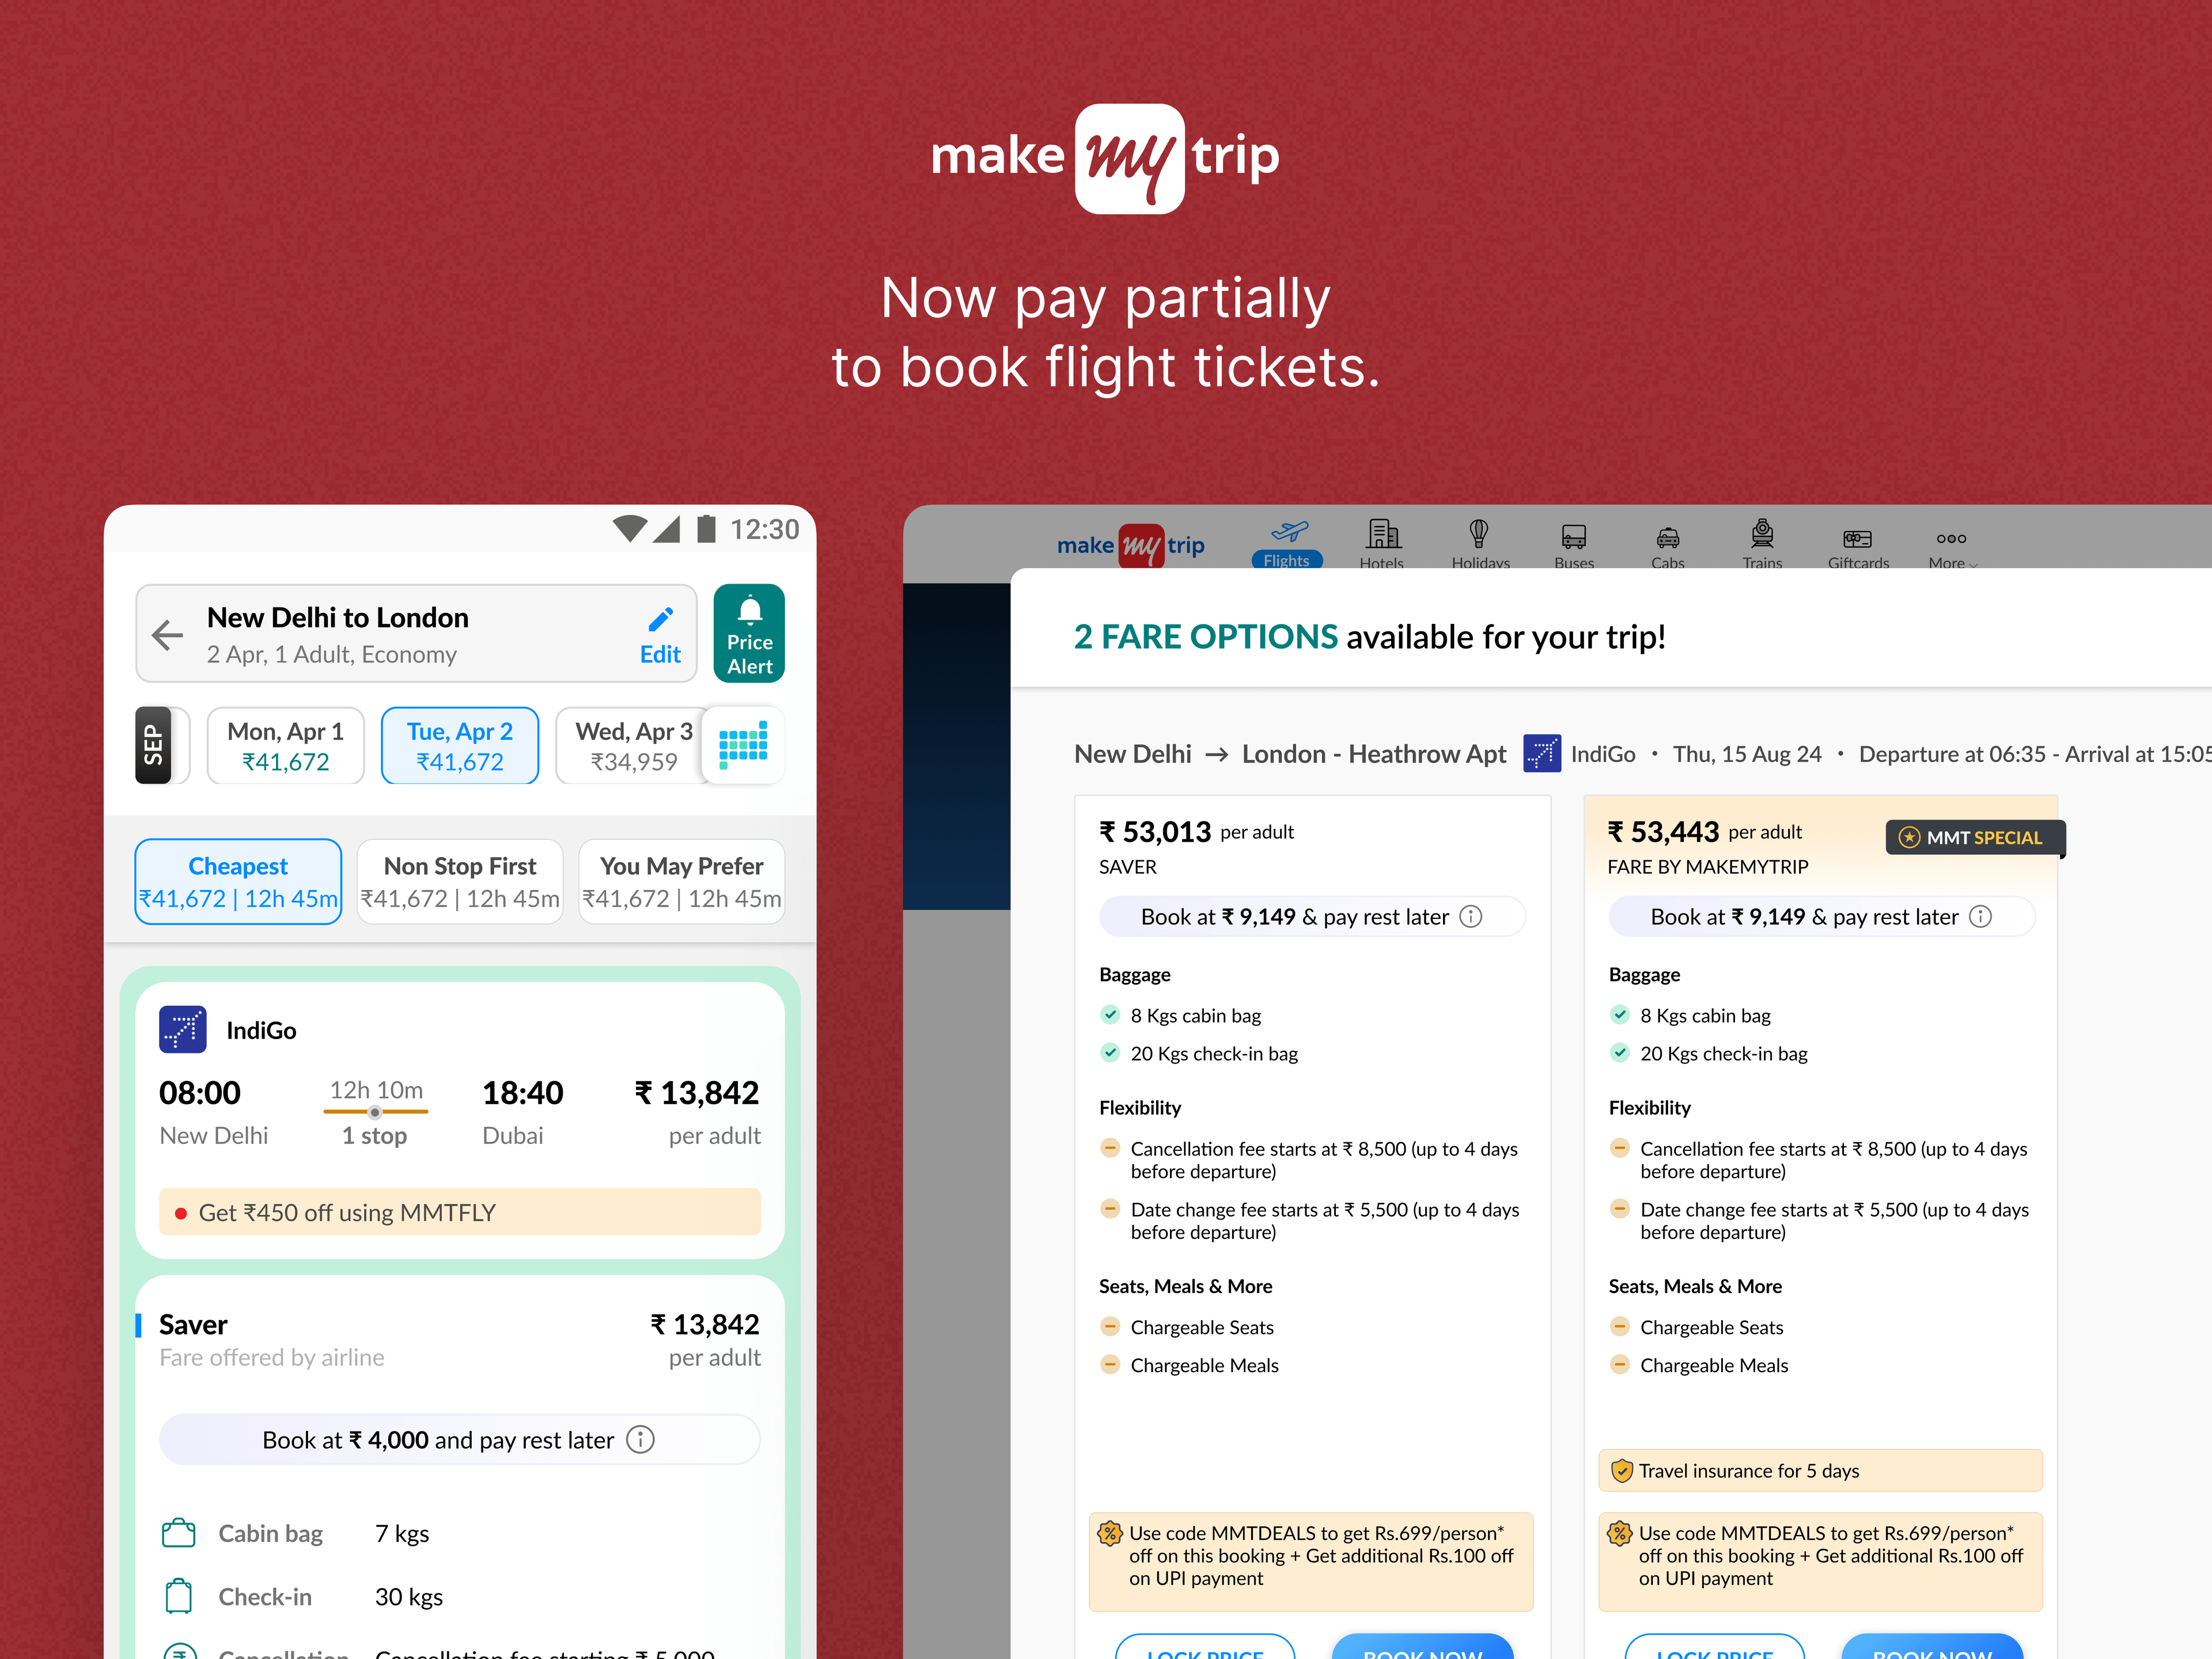
Task: Tap the back arrow in mobile search bar
Action: [167, 634]
